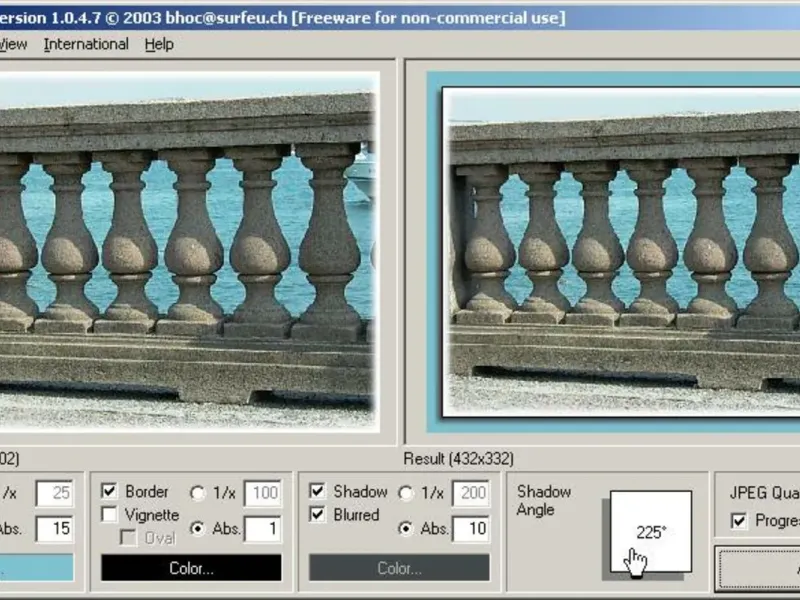Click the Shadow Angle label

(543, 501)
